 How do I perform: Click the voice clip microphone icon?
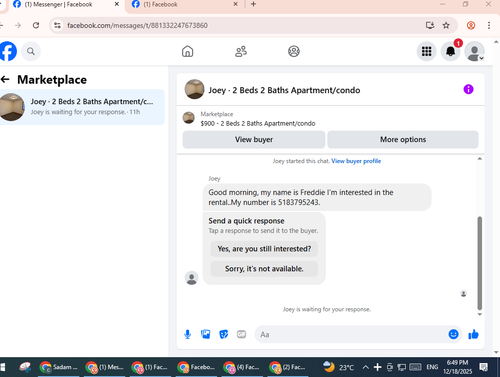(187, 334)
